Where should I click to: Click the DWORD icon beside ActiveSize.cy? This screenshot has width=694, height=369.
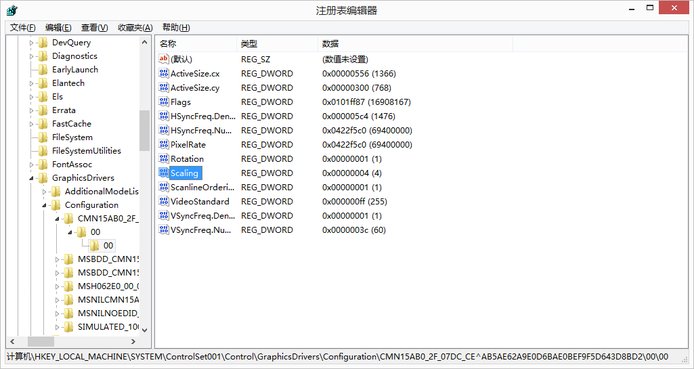tap(164, 88)
